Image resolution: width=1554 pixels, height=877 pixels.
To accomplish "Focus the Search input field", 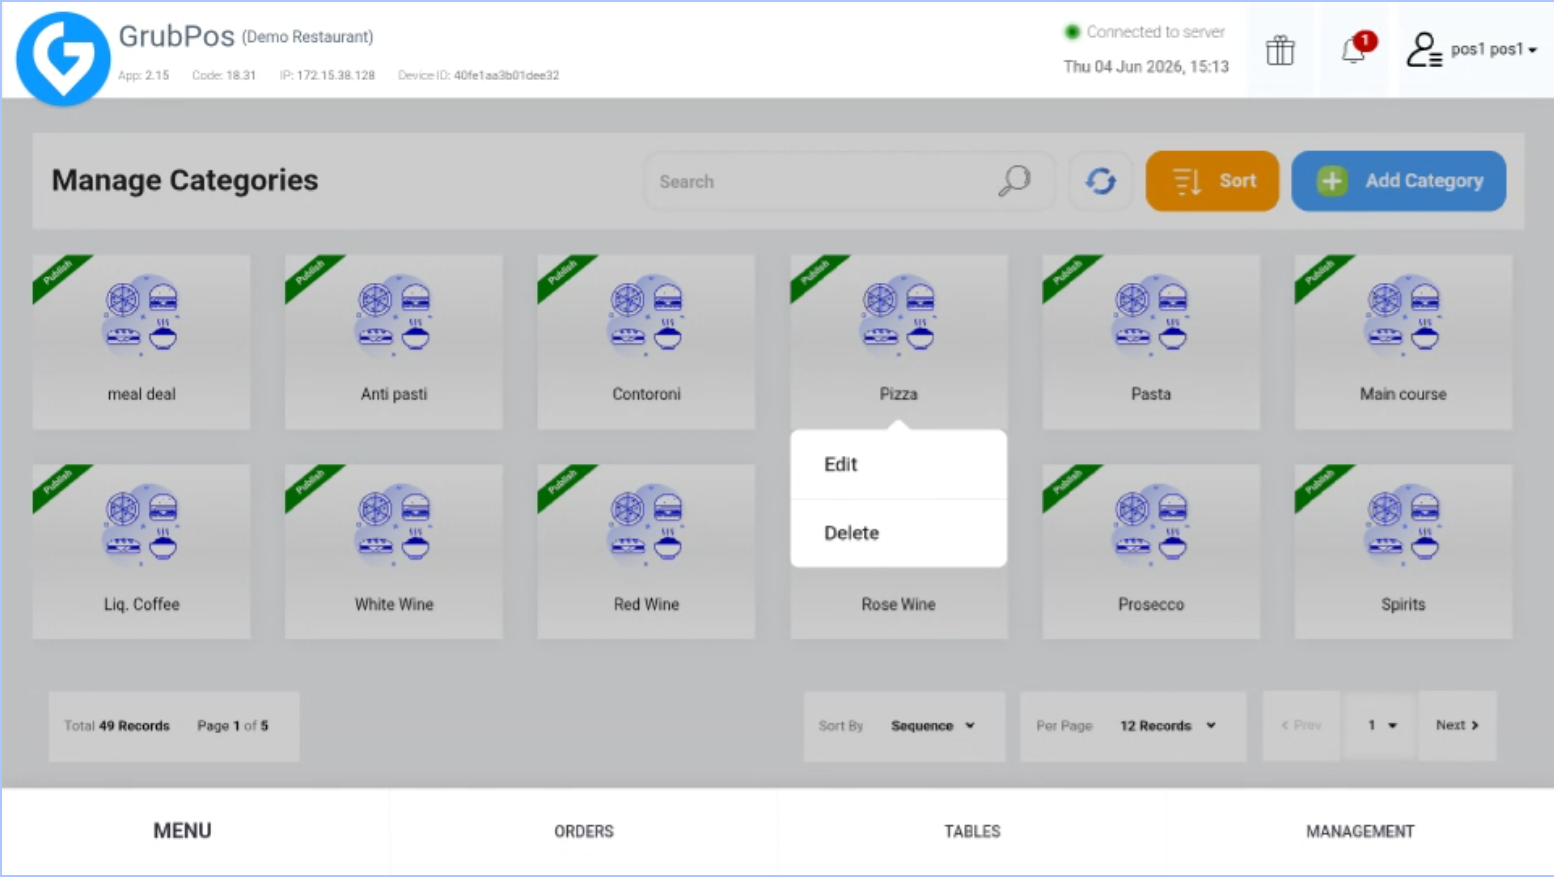I will pos(849,181).
